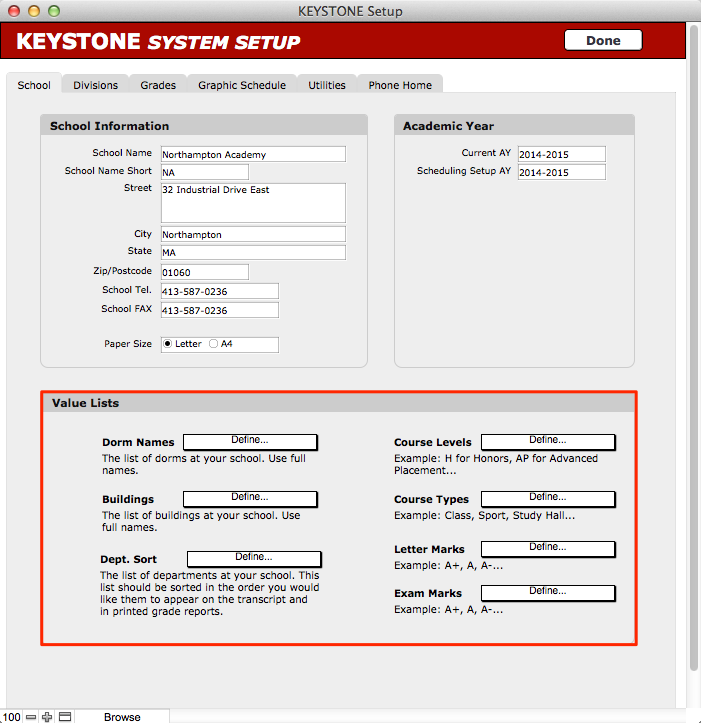The width and height of the screenshot is (701, 723).
Task: Open the Utilities tab
Action: pyautogui.click(x=327, y=85)
